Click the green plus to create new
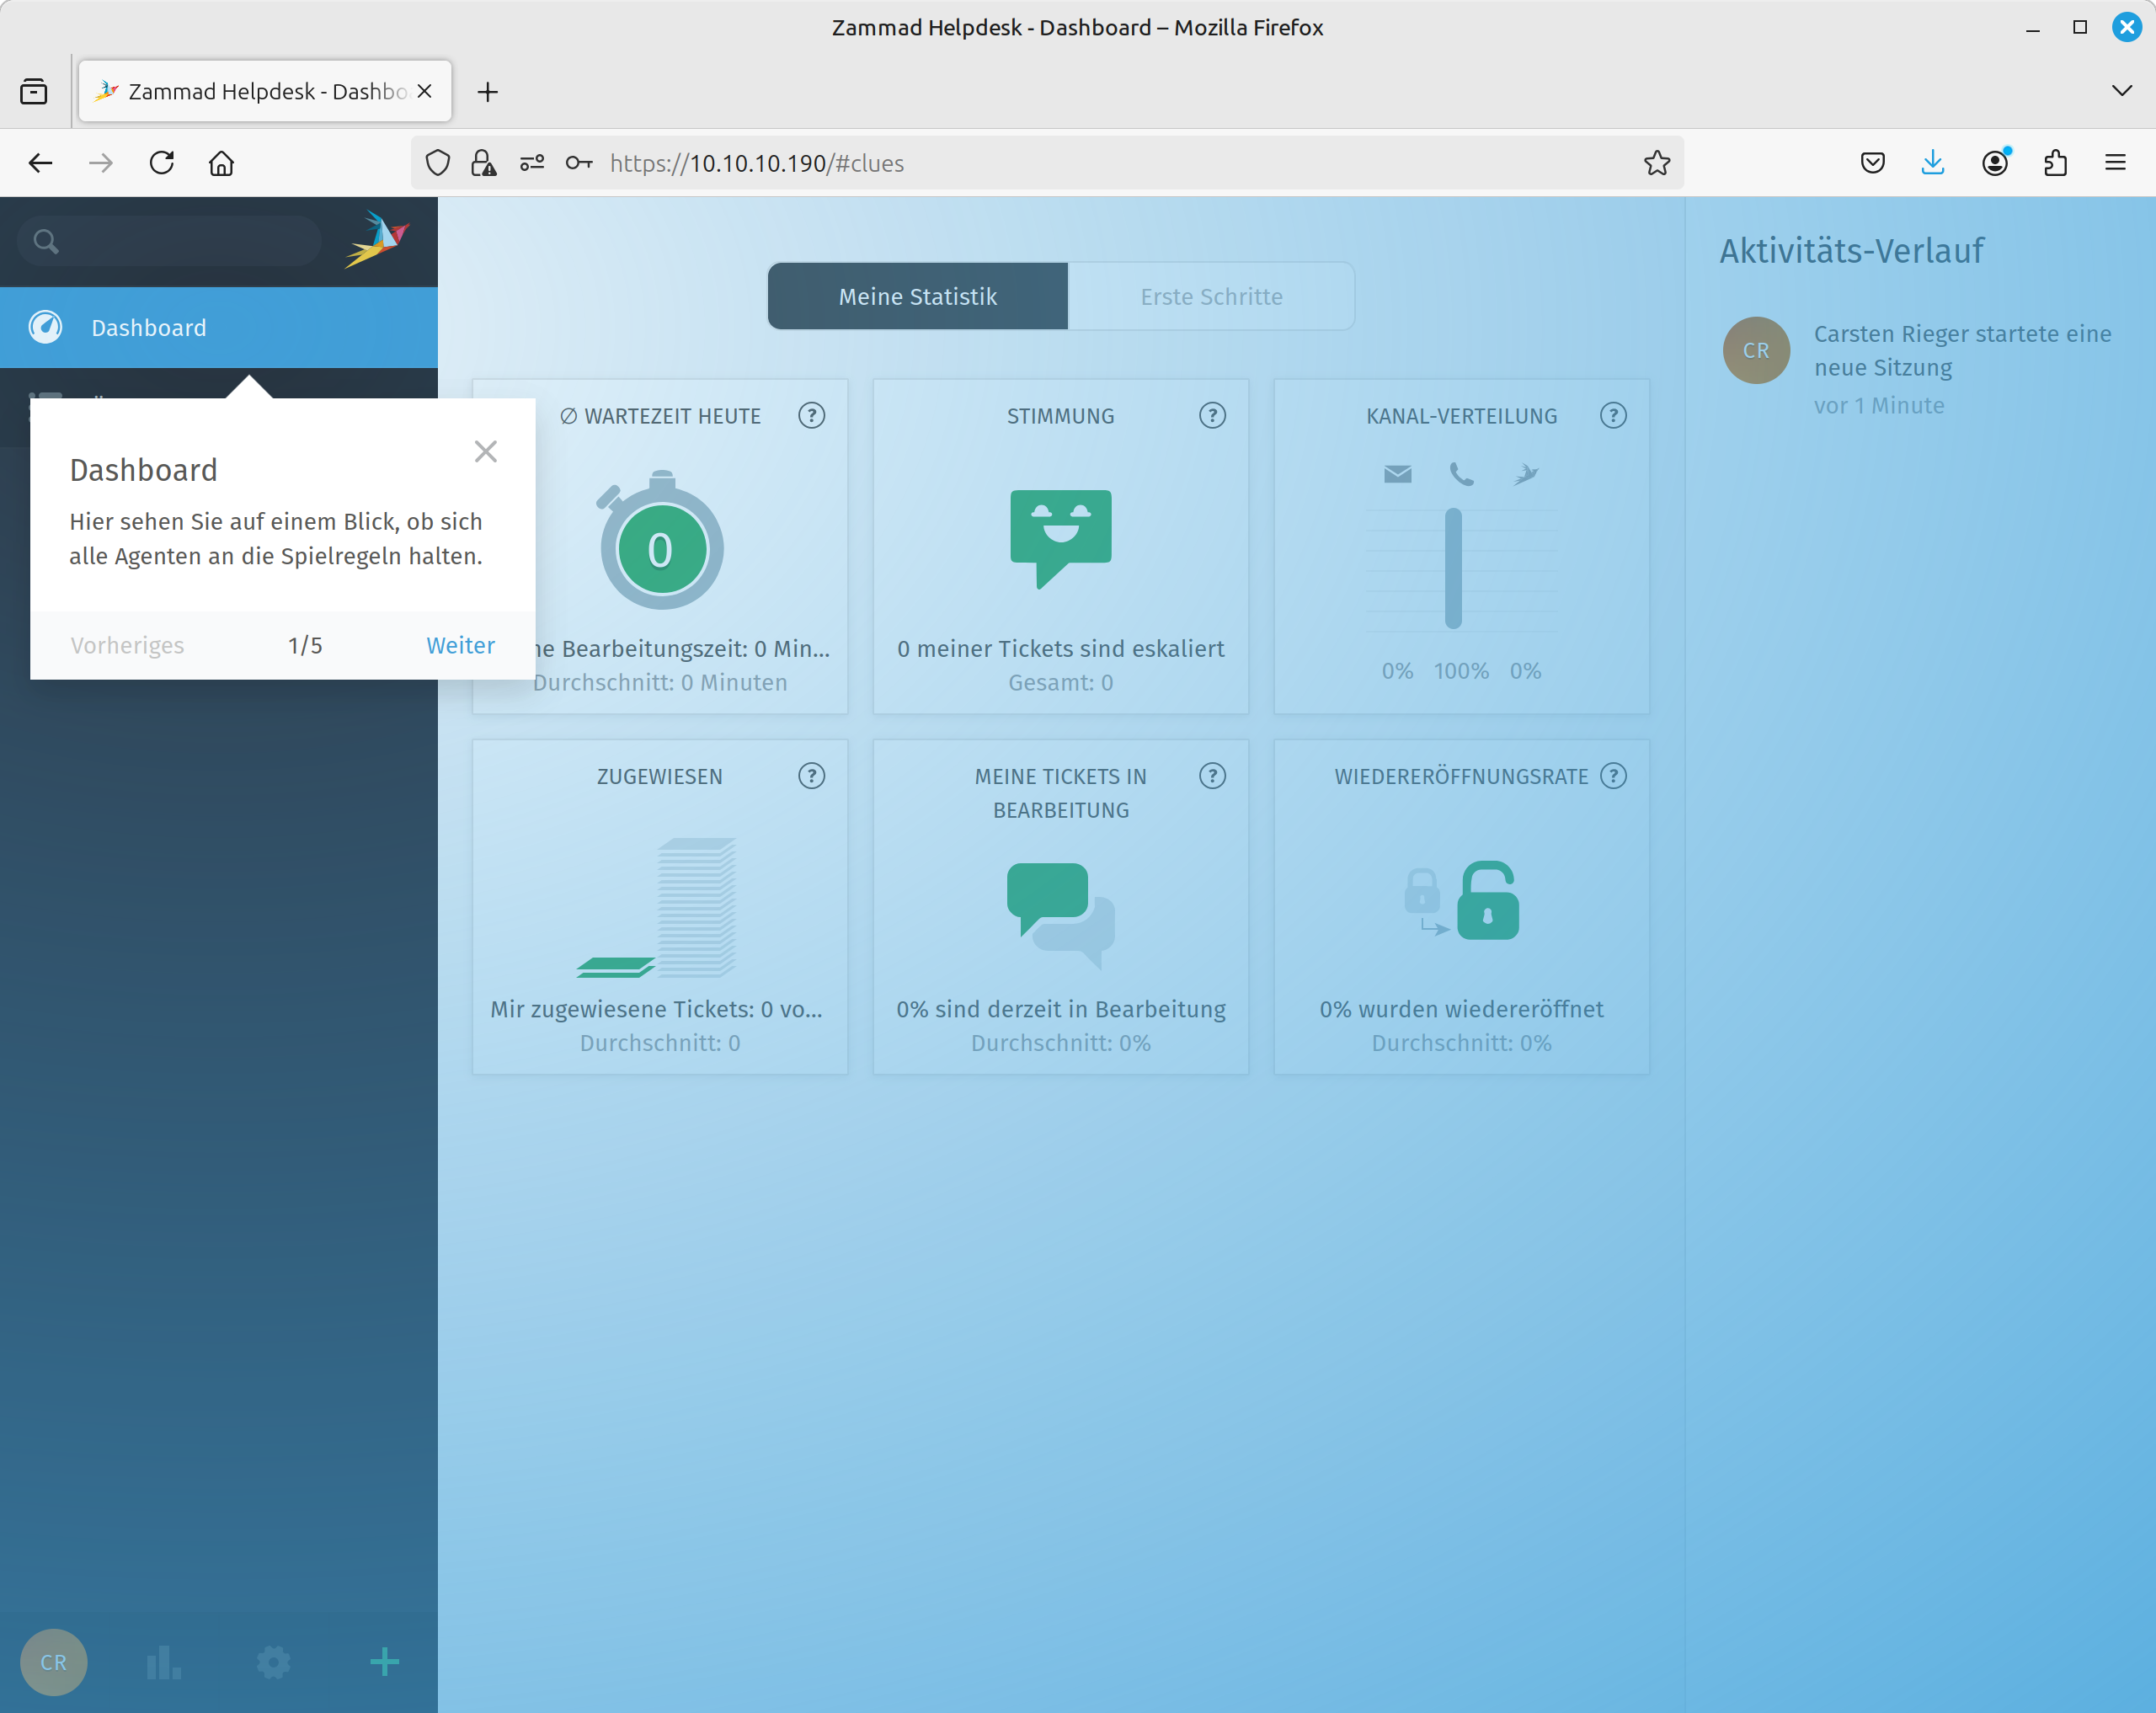Image resolution: width=2156 pixels, height=1713 pixels. (384, 1662)
